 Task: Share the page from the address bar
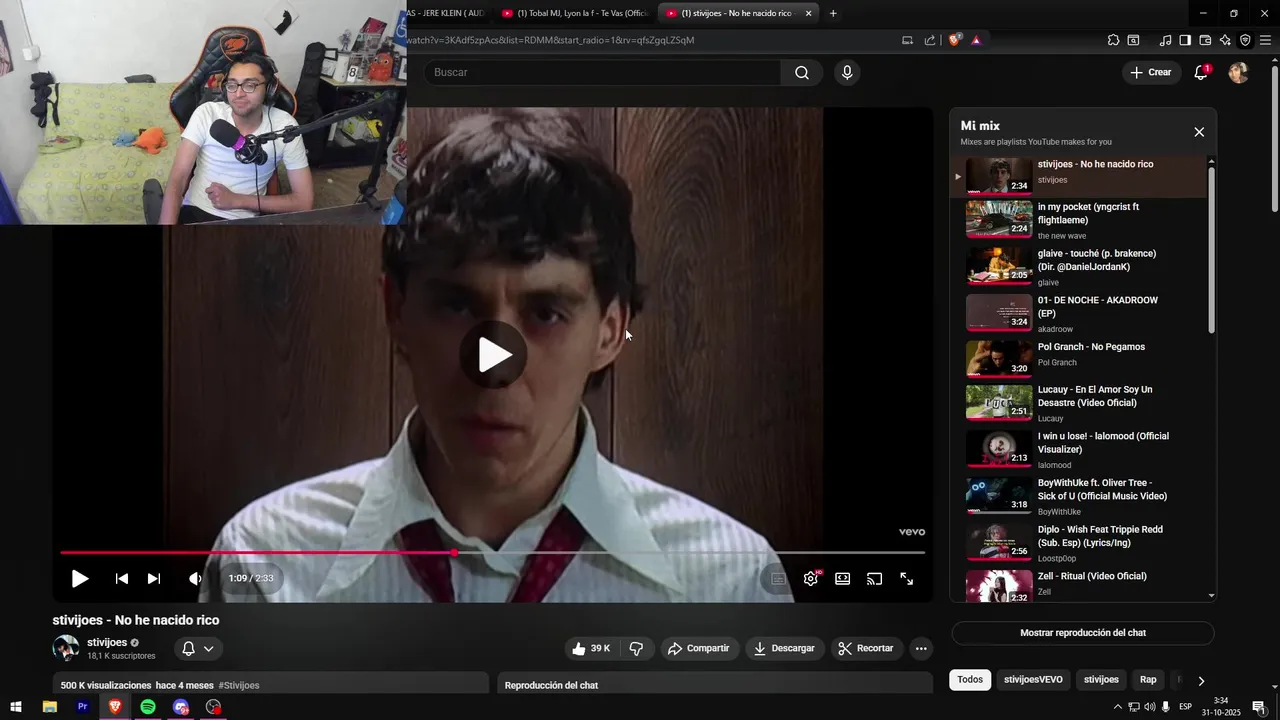point(930,40)
